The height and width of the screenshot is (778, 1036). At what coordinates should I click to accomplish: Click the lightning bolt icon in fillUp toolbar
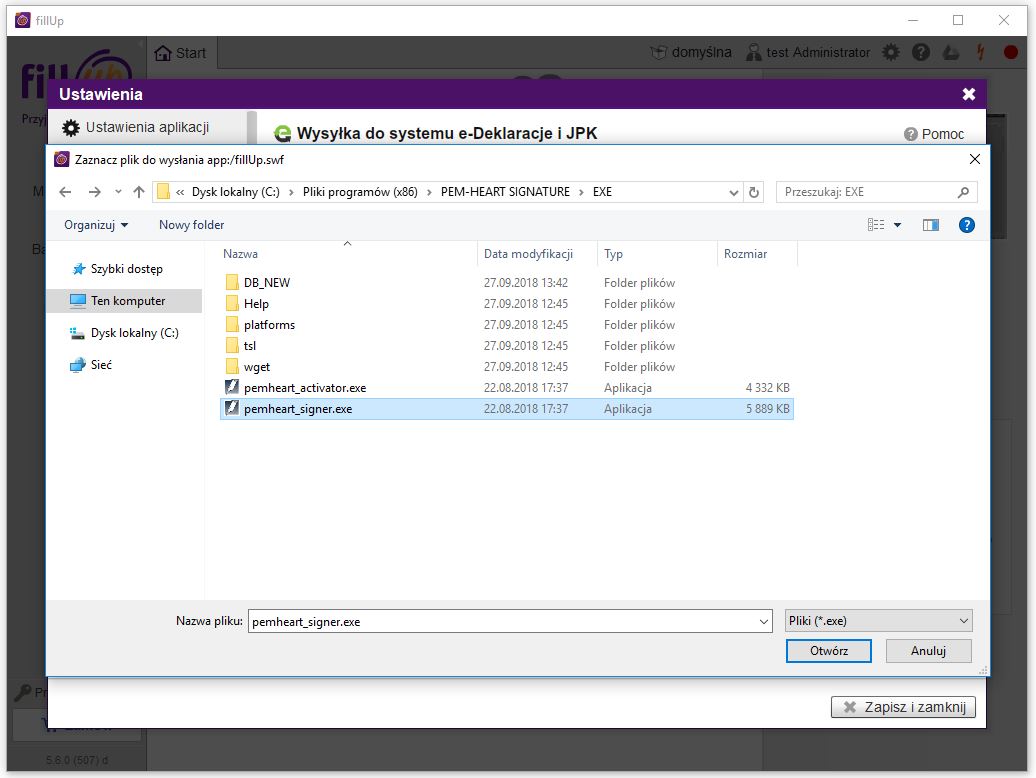(980, 52)
